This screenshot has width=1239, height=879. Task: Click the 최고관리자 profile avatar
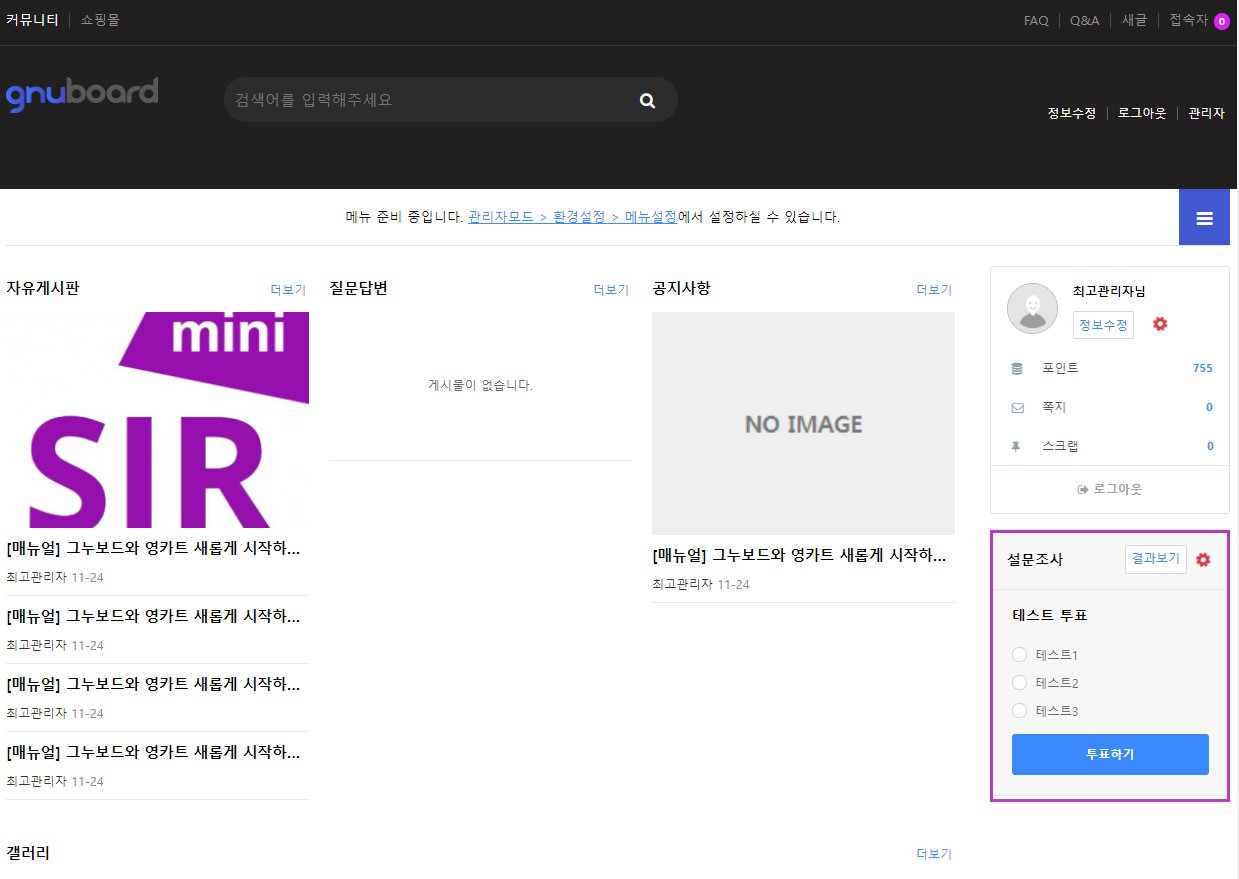tap(1032, 308)
